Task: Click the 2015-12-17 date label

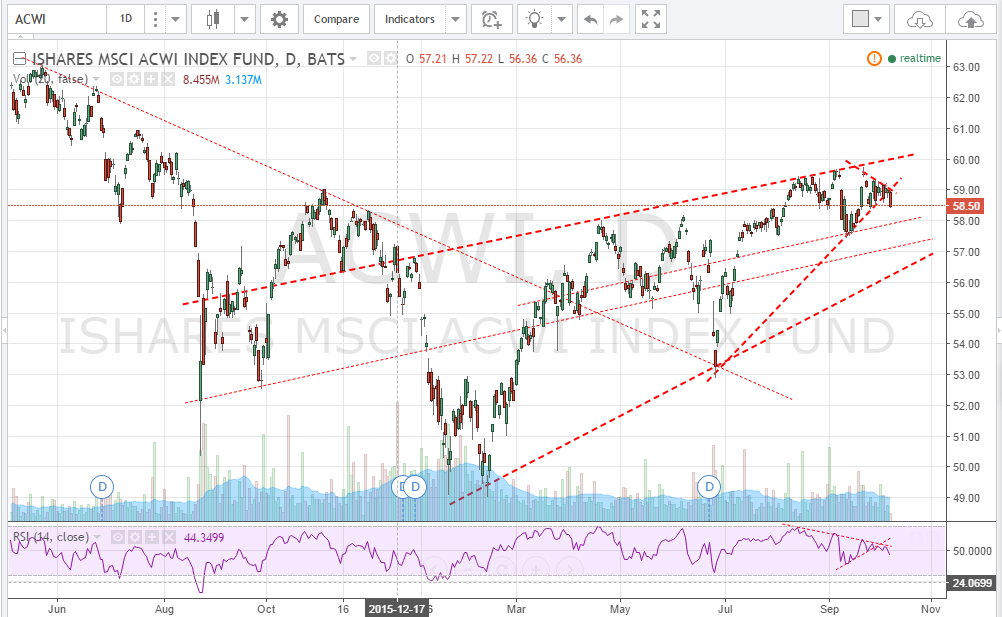Action: coord(397,609)
